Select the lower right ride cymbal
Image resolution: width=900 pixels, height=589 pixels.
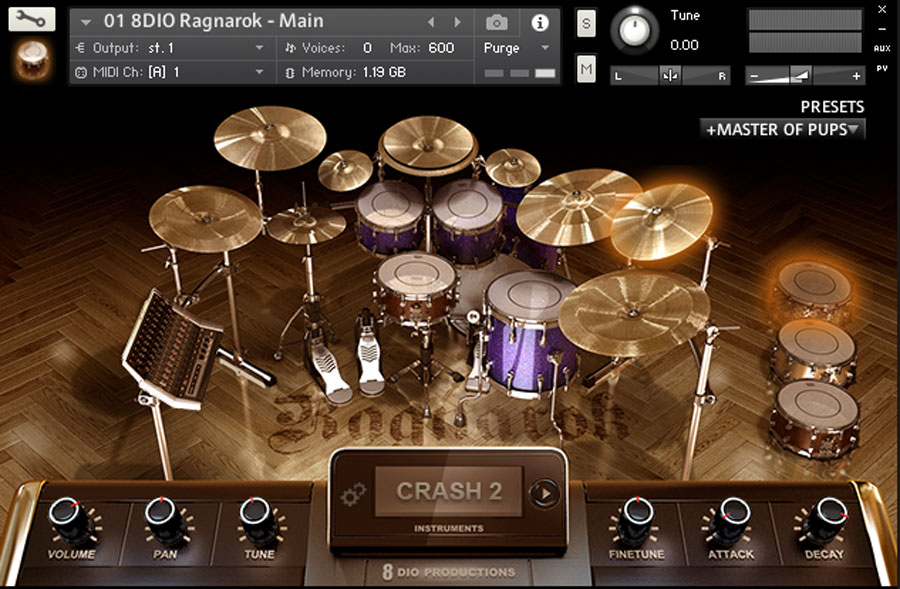pyautogui.click(x=634, y=313)
